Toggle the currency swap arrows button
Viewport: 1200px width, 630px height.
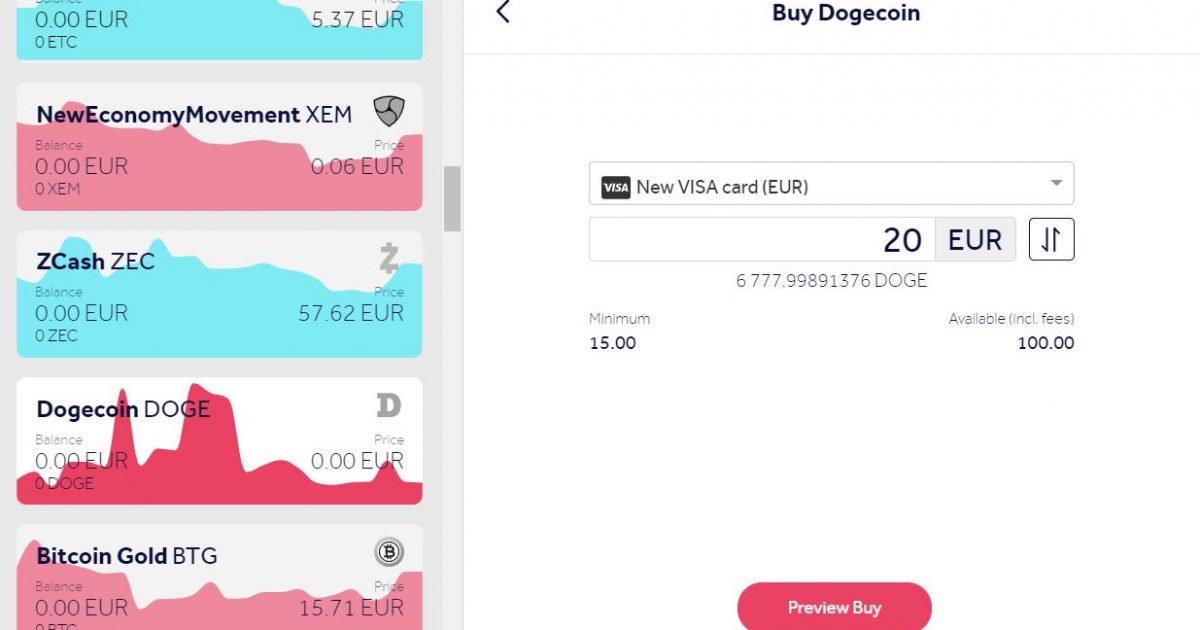(x=1051, y=240)
